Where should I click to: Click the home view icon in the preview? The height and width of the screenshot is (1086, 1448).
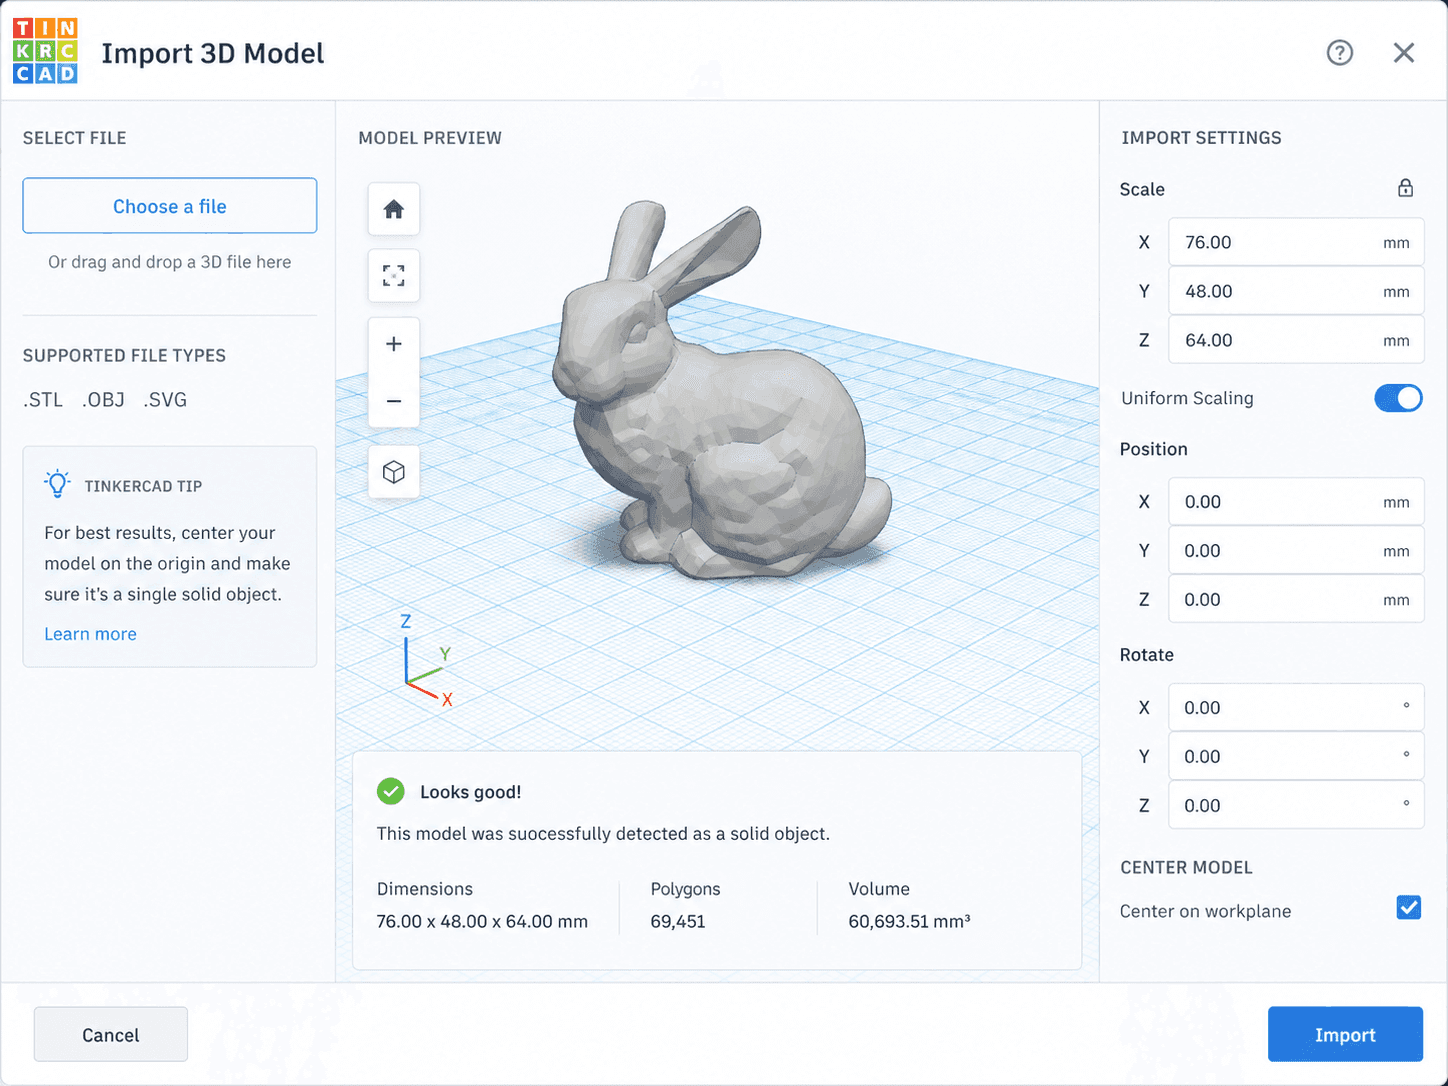(393, 210)
